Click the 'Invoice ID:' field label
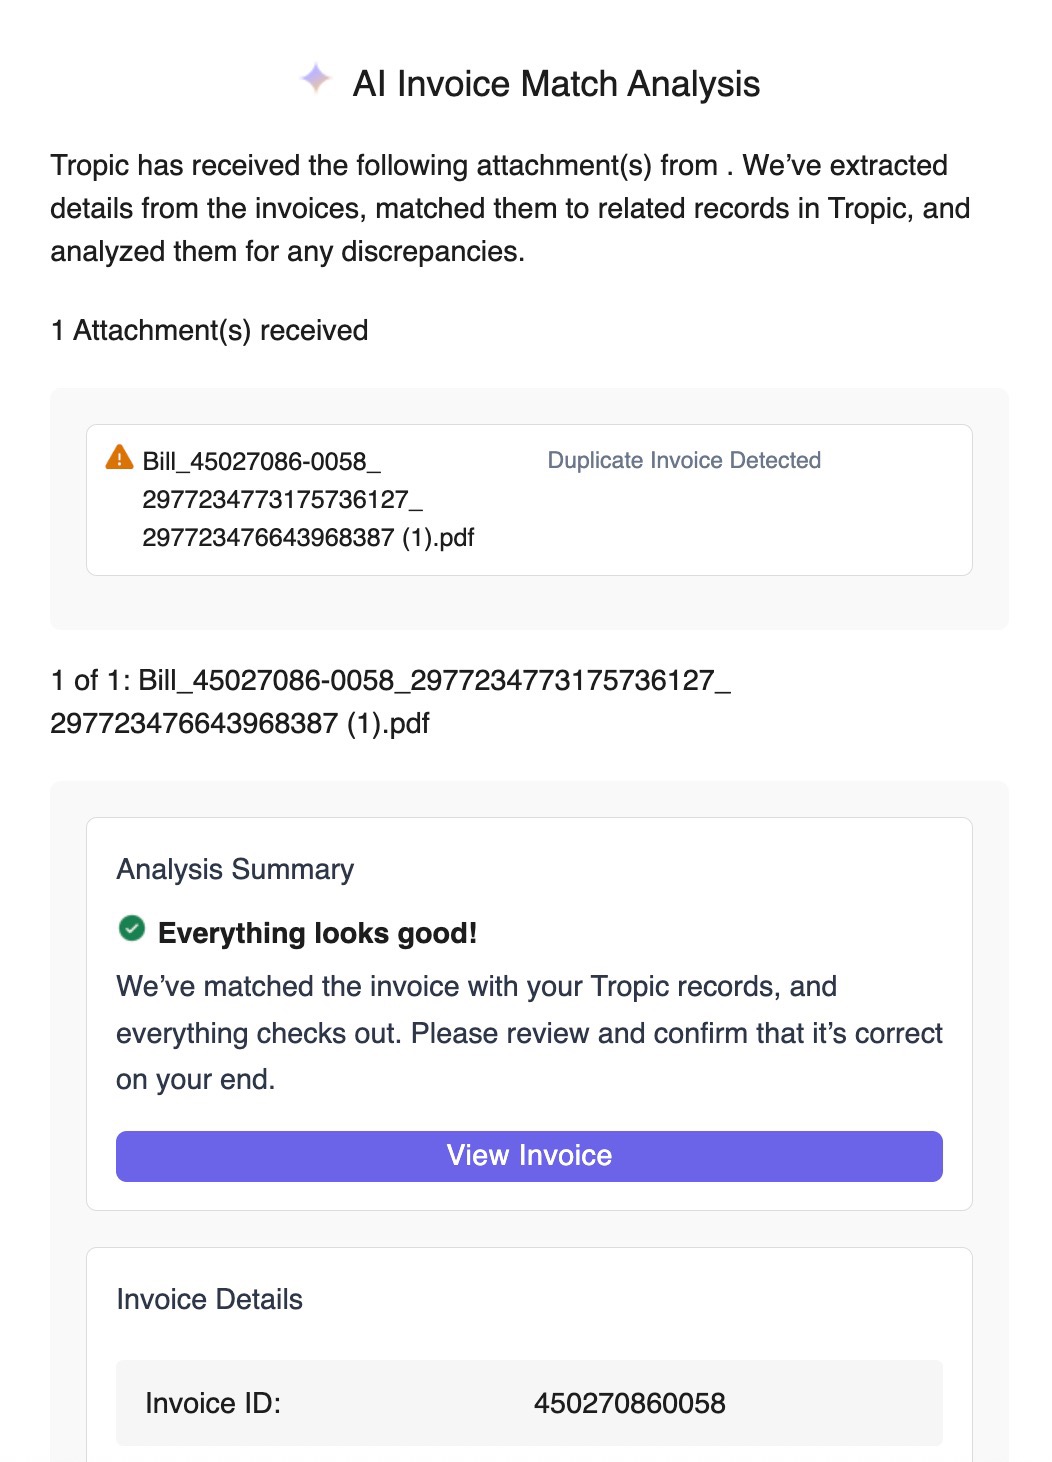1052x1462 pixels. coord(213,1403)
